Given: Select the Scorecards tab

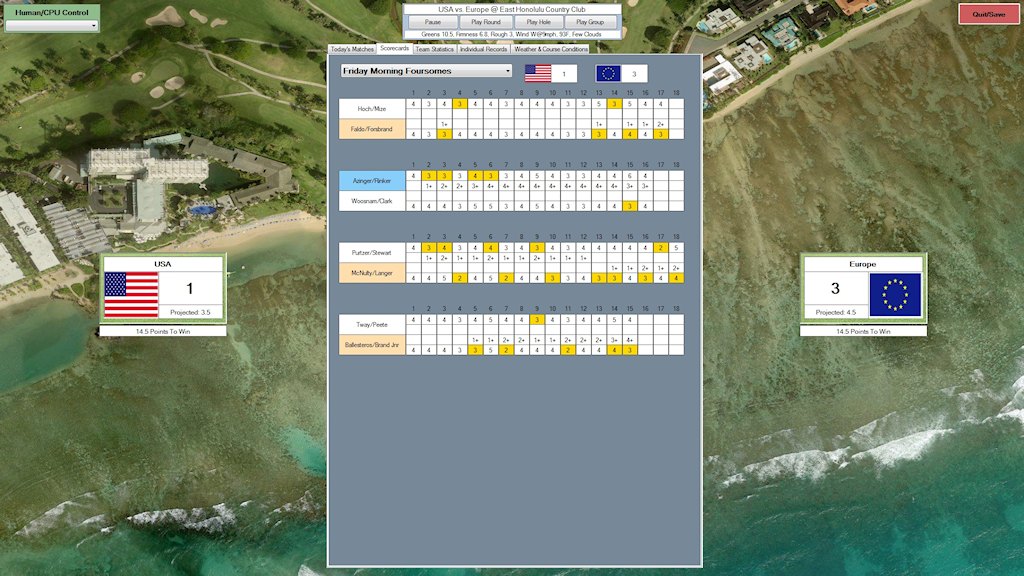Looking at the screenshot, I should point(394,49).
